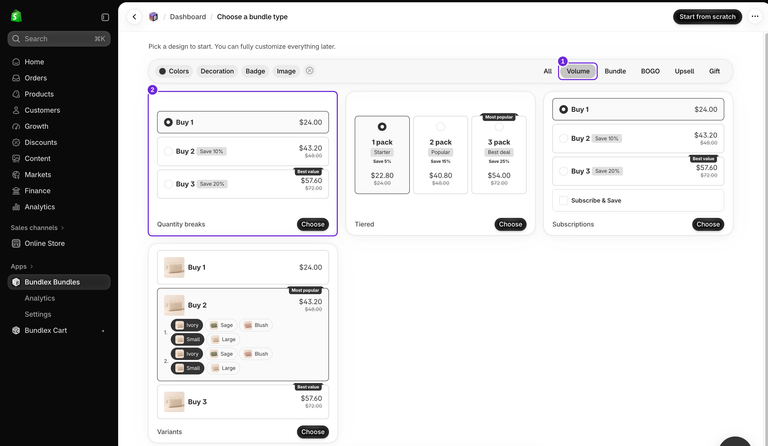Open the three-dot more options menu
Viewport: 768px width, 446px height.
point(755,17)
